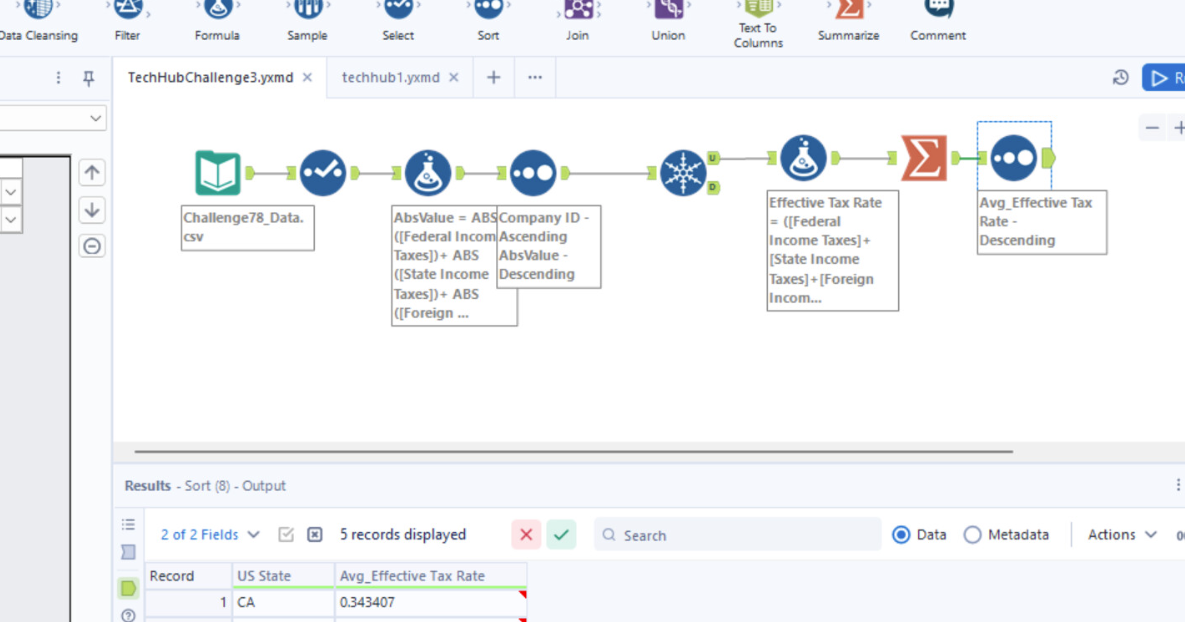Open workflow history clock icon

[x=1120, y=78]
